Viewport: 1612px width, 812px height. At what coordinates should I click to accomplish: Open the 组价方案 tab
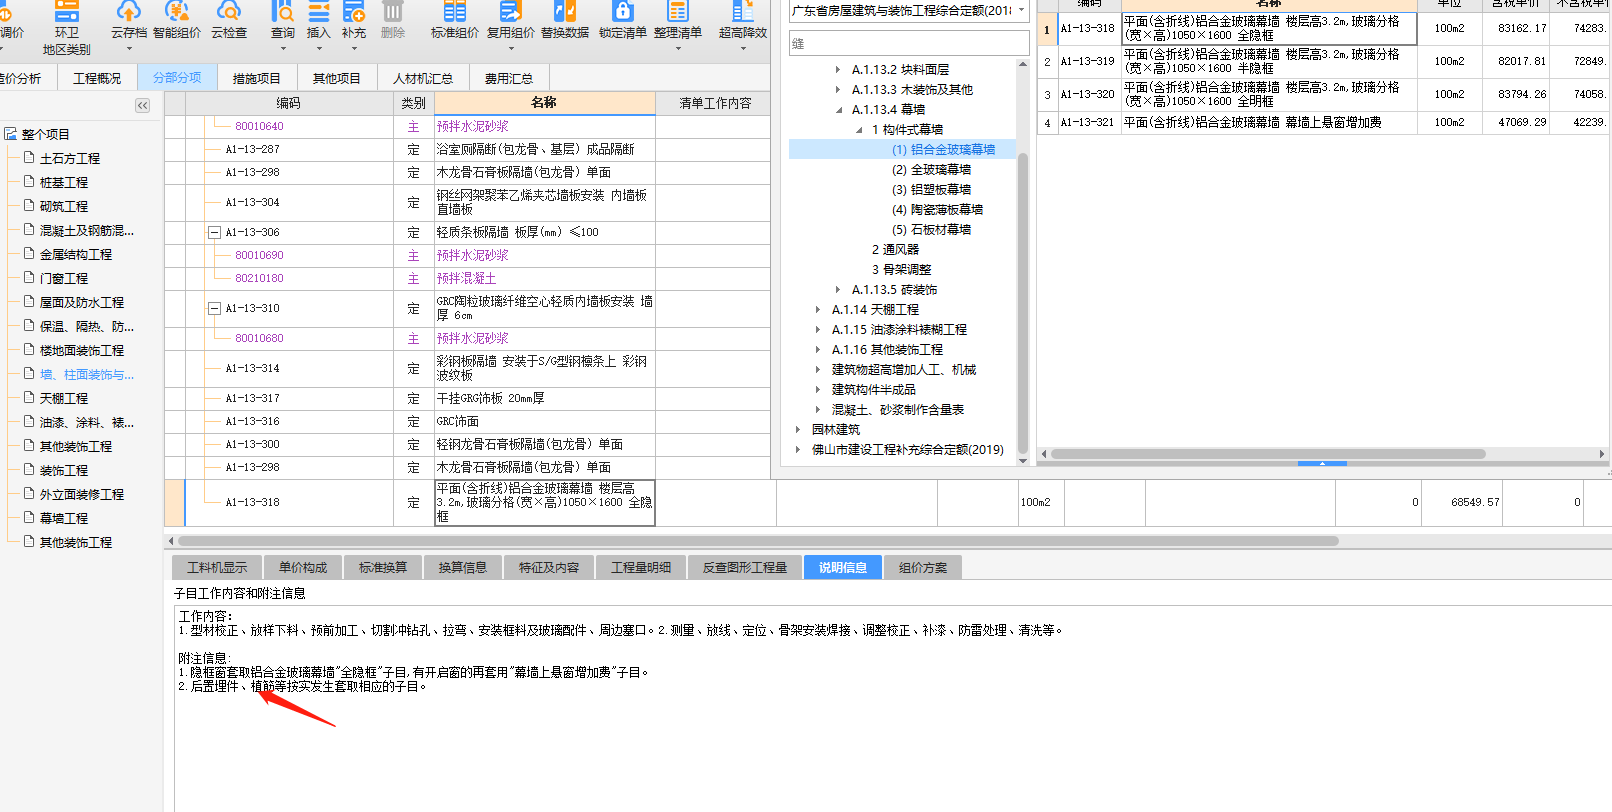tap(923, 567)
